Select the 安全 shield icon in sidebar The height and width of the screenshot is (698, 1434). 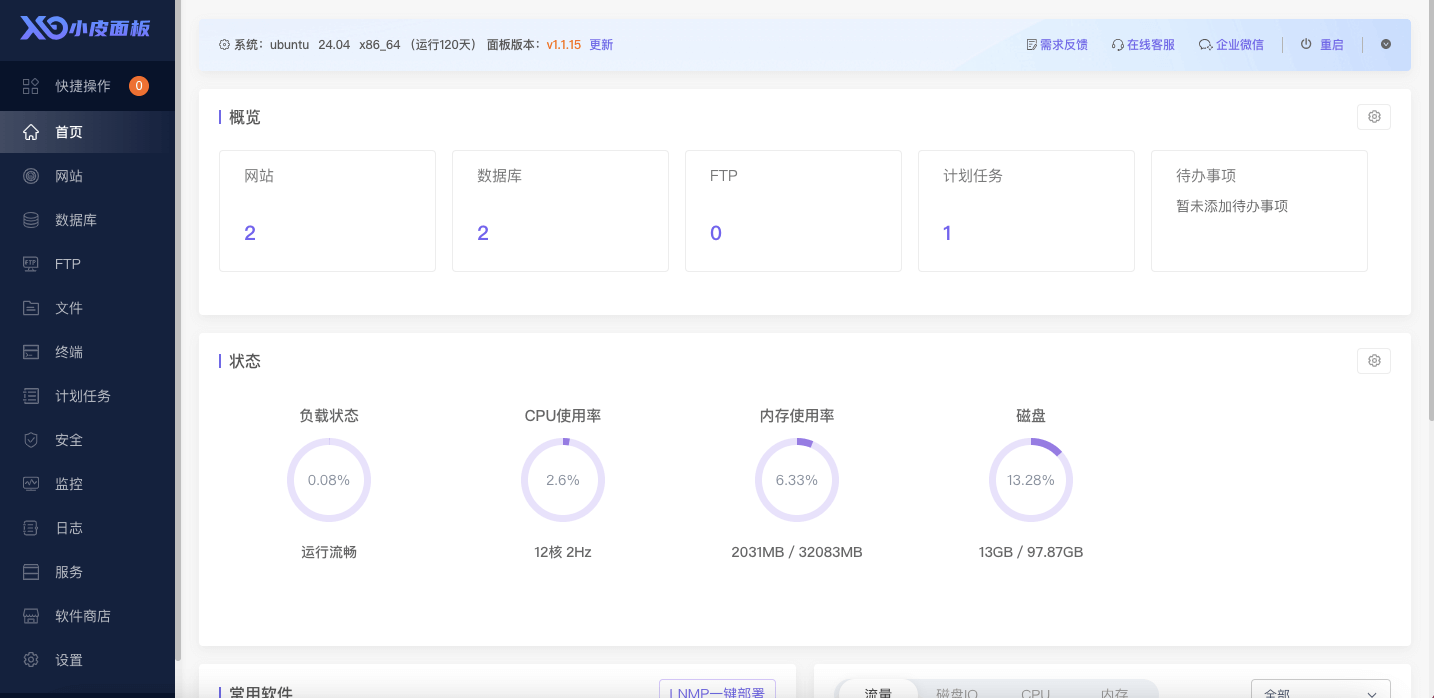pyautogui.click(x=31, y=440)
